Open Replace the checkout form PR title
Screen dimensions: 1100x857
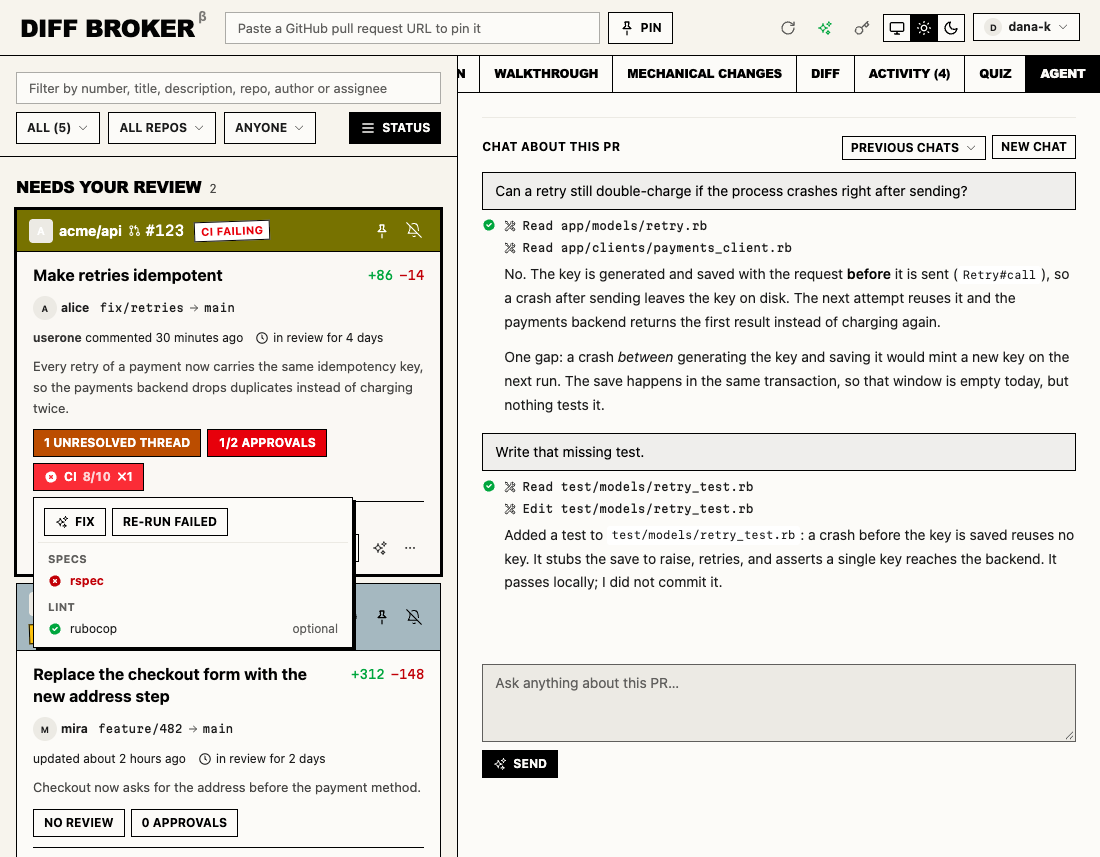click(170, 685)
